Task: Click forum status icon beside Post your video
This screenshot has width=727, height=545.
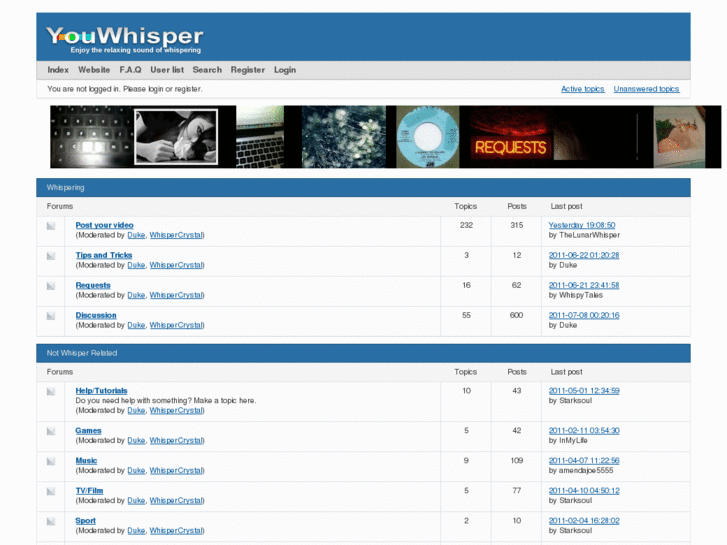Action: 51,226
